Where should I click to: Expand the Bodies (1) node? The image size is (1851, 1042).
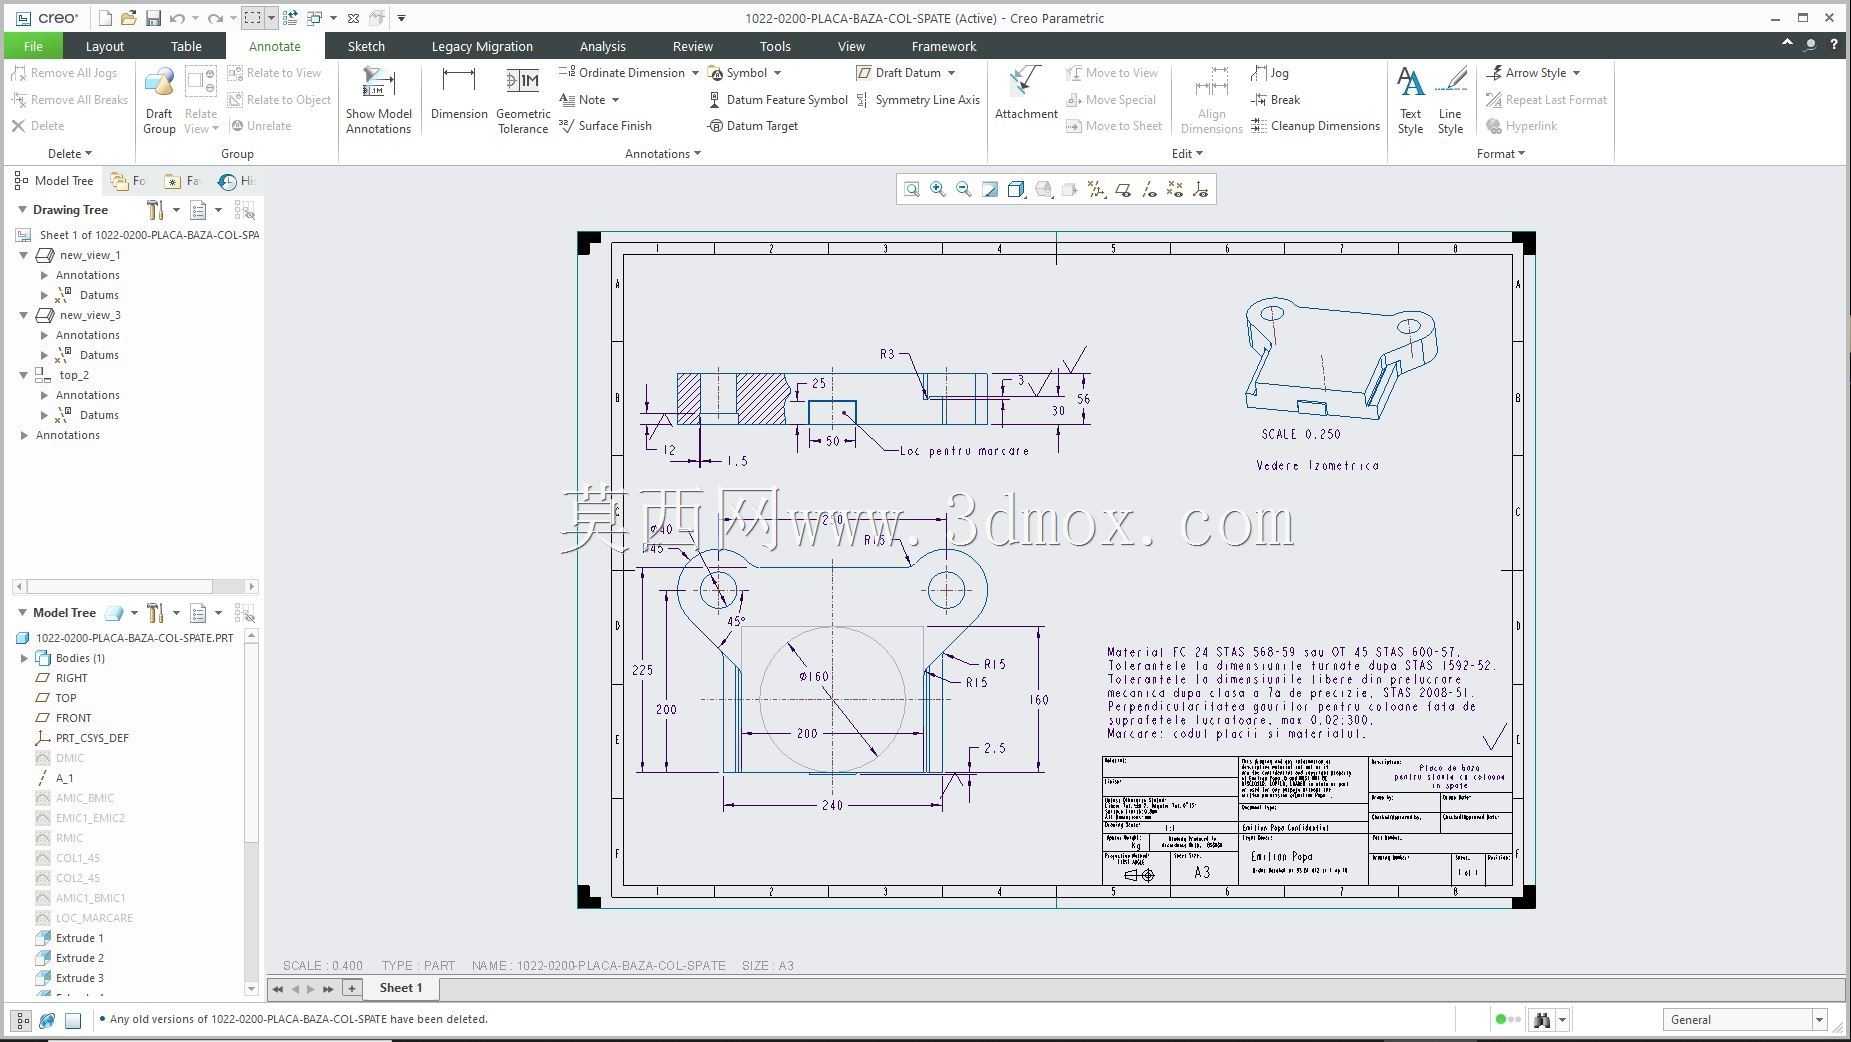[24, 658]
